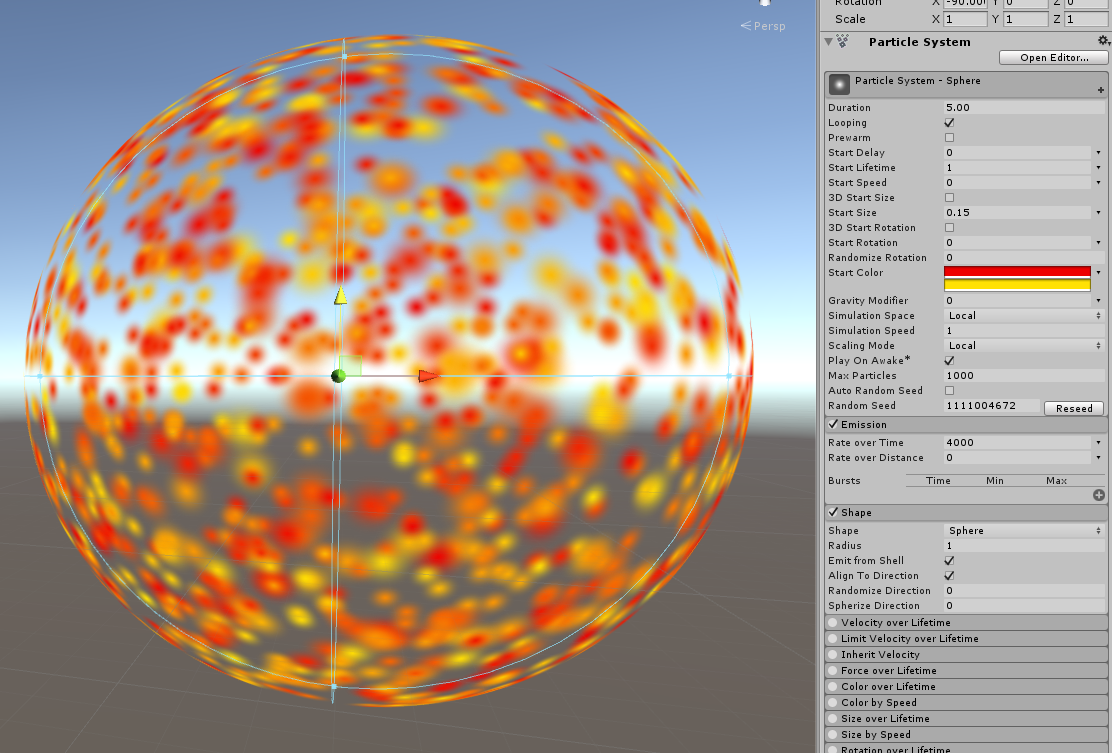
Task: Toggle Play On Awake checkbox
Action: tap(950, 360)
